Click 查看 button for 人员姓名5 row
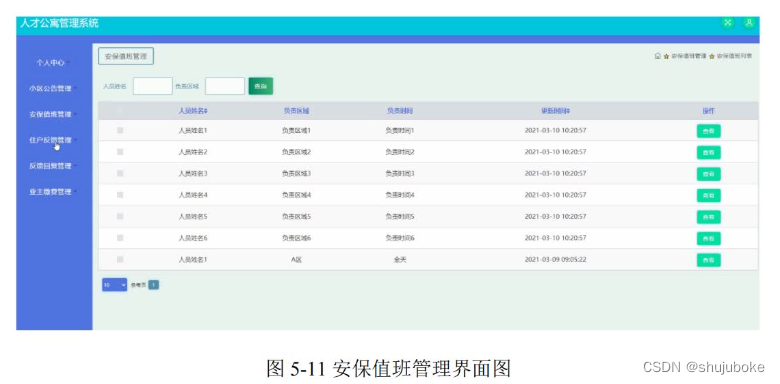Viewport: 780px width, 384px height. [708, 217]
